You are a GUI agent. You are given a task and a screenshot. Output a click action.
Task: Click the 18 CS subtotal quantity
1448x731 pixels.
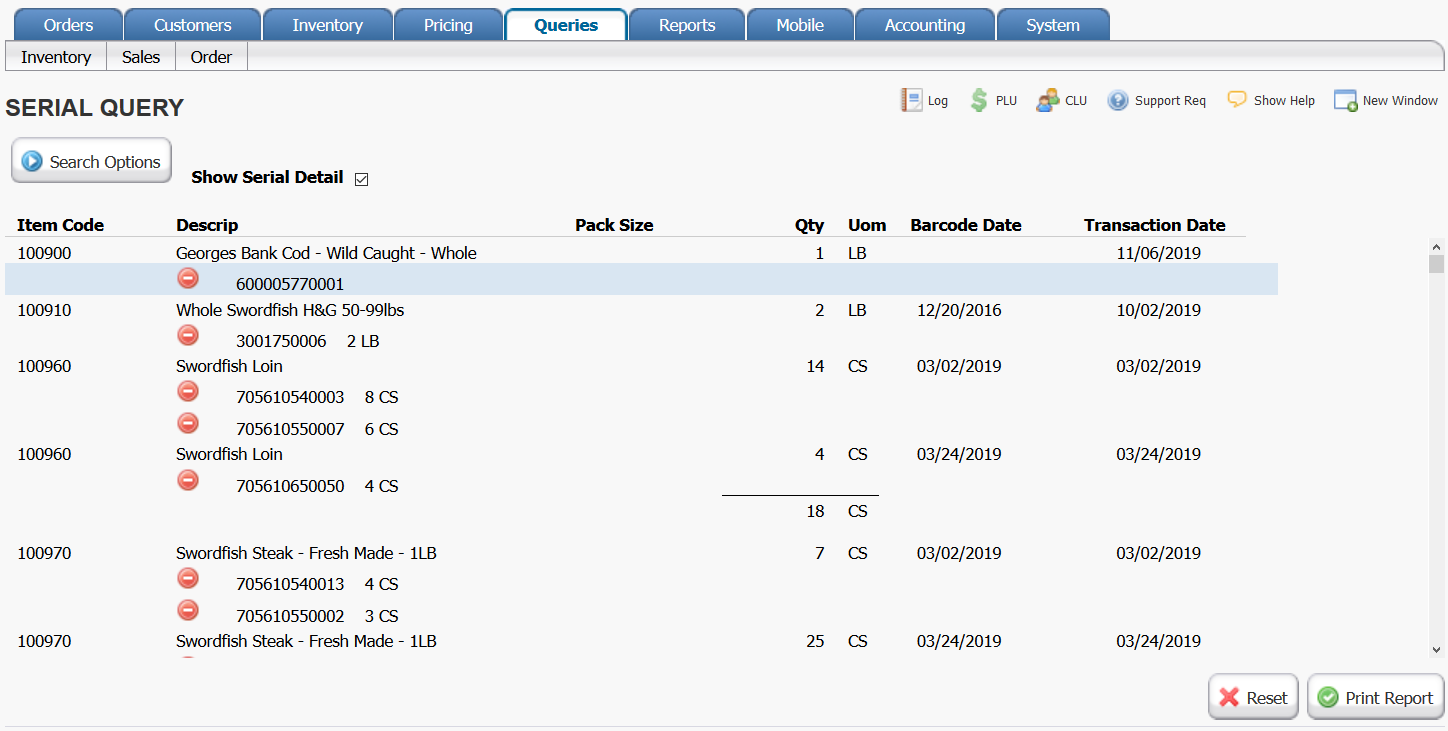point(815,511)
